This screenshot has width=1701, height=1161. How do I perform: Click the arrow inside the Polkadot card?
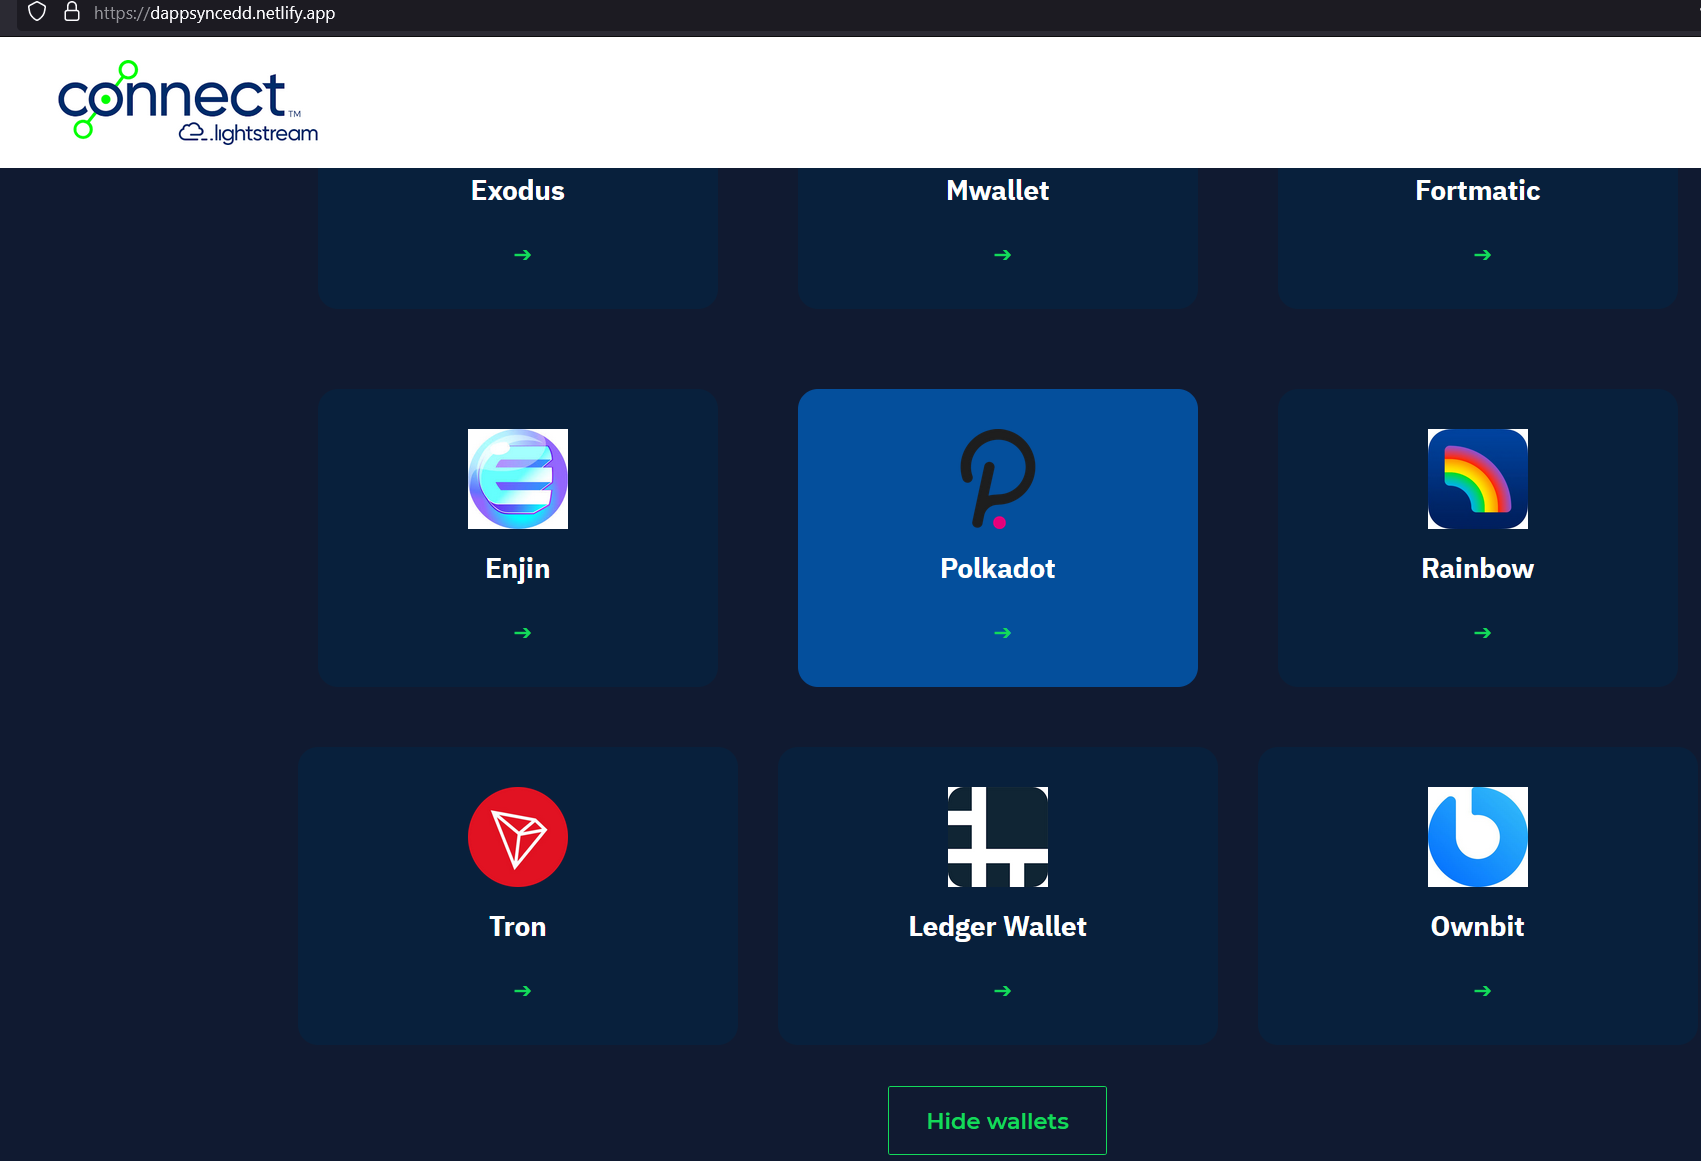click(x=1001, y=632)
